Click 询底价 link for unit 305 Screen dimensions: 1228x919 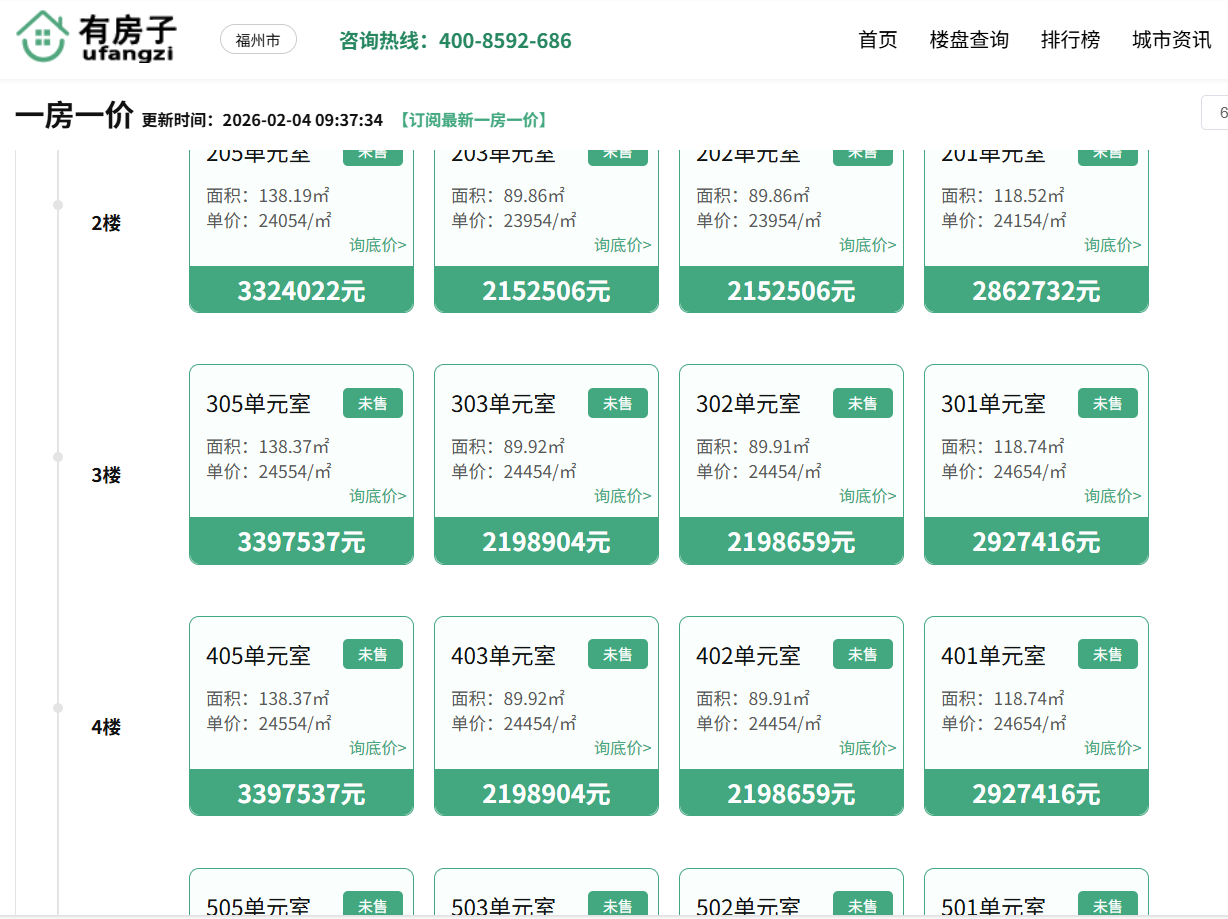(x=377, y=496)
